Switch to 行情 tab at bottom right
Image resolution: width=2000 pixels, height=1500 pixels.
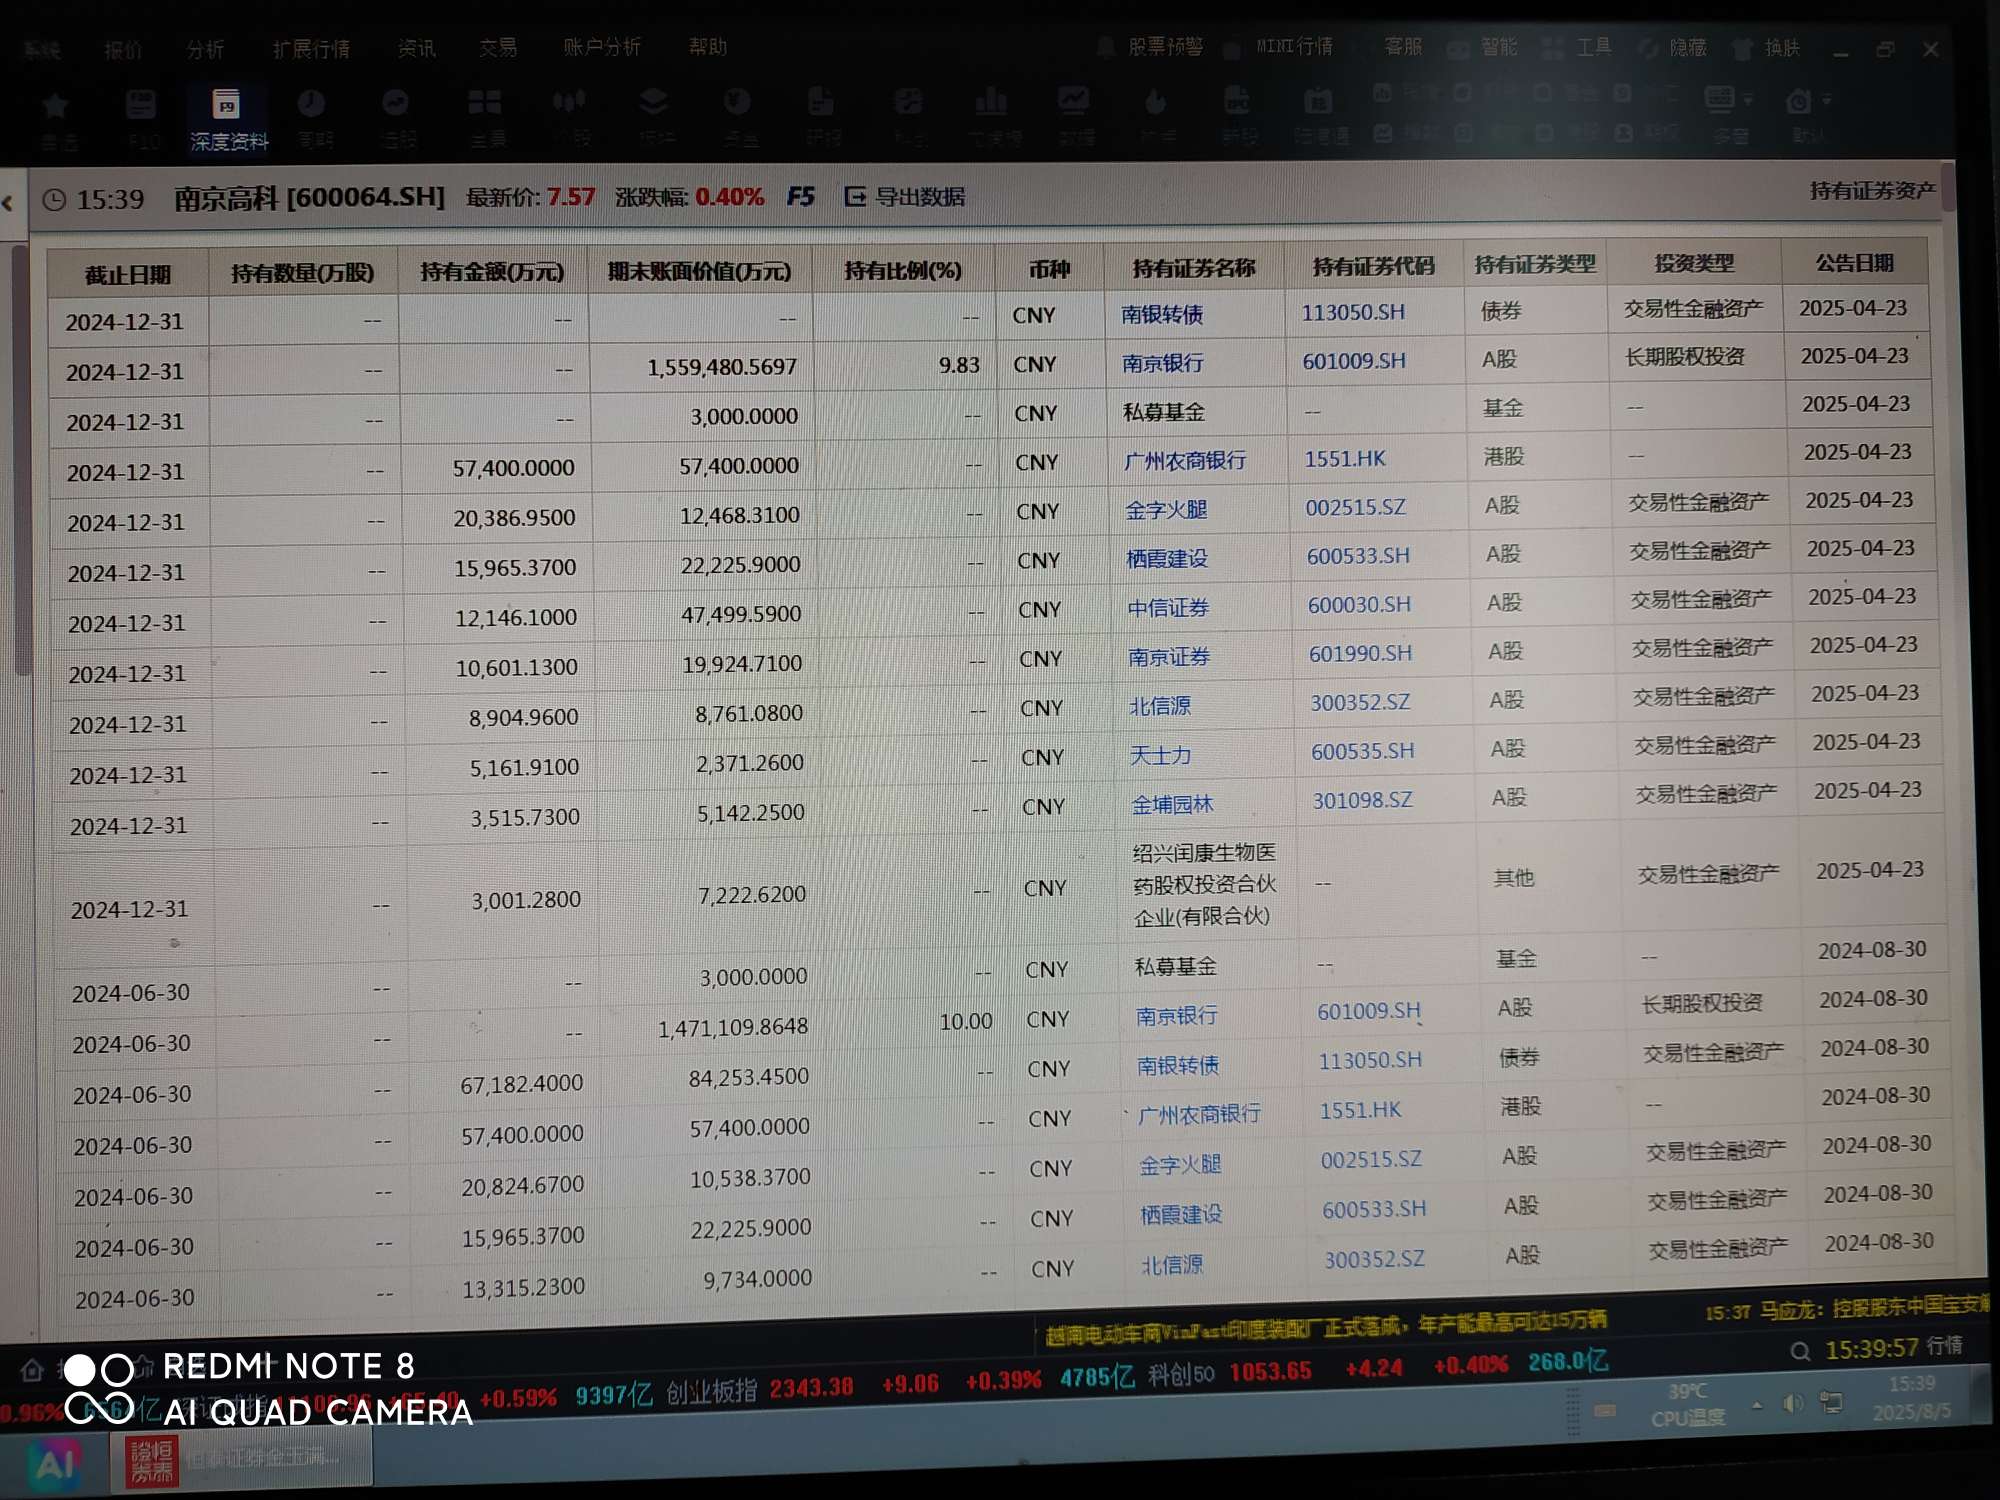click(1945, 1345)
